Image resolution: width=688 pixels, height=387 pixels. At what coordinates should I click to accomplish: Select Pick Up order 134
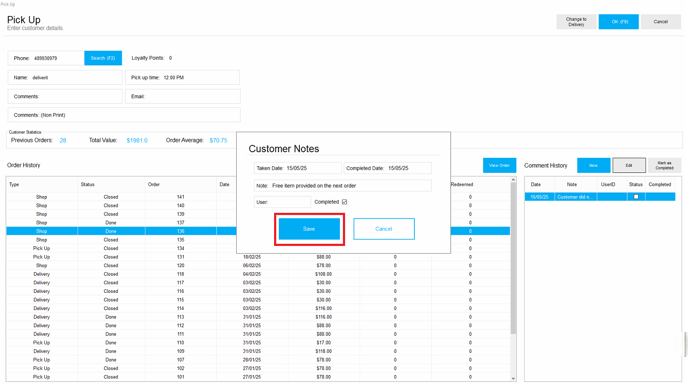click(x=258, y=248)
